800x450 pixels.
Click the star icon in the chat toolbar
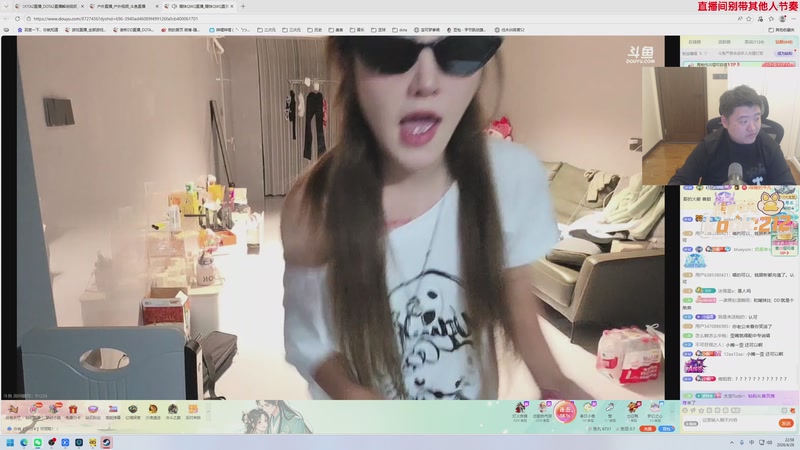[702, 410]
